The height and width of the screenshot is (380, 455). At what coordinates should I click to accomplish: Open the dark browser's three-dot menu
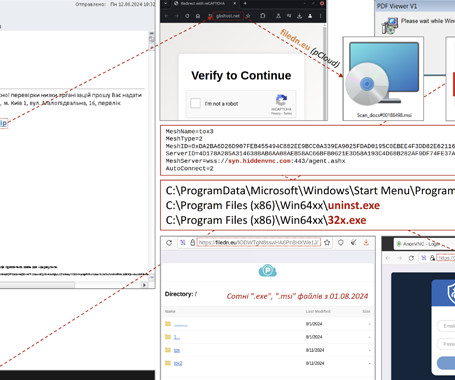320,16
